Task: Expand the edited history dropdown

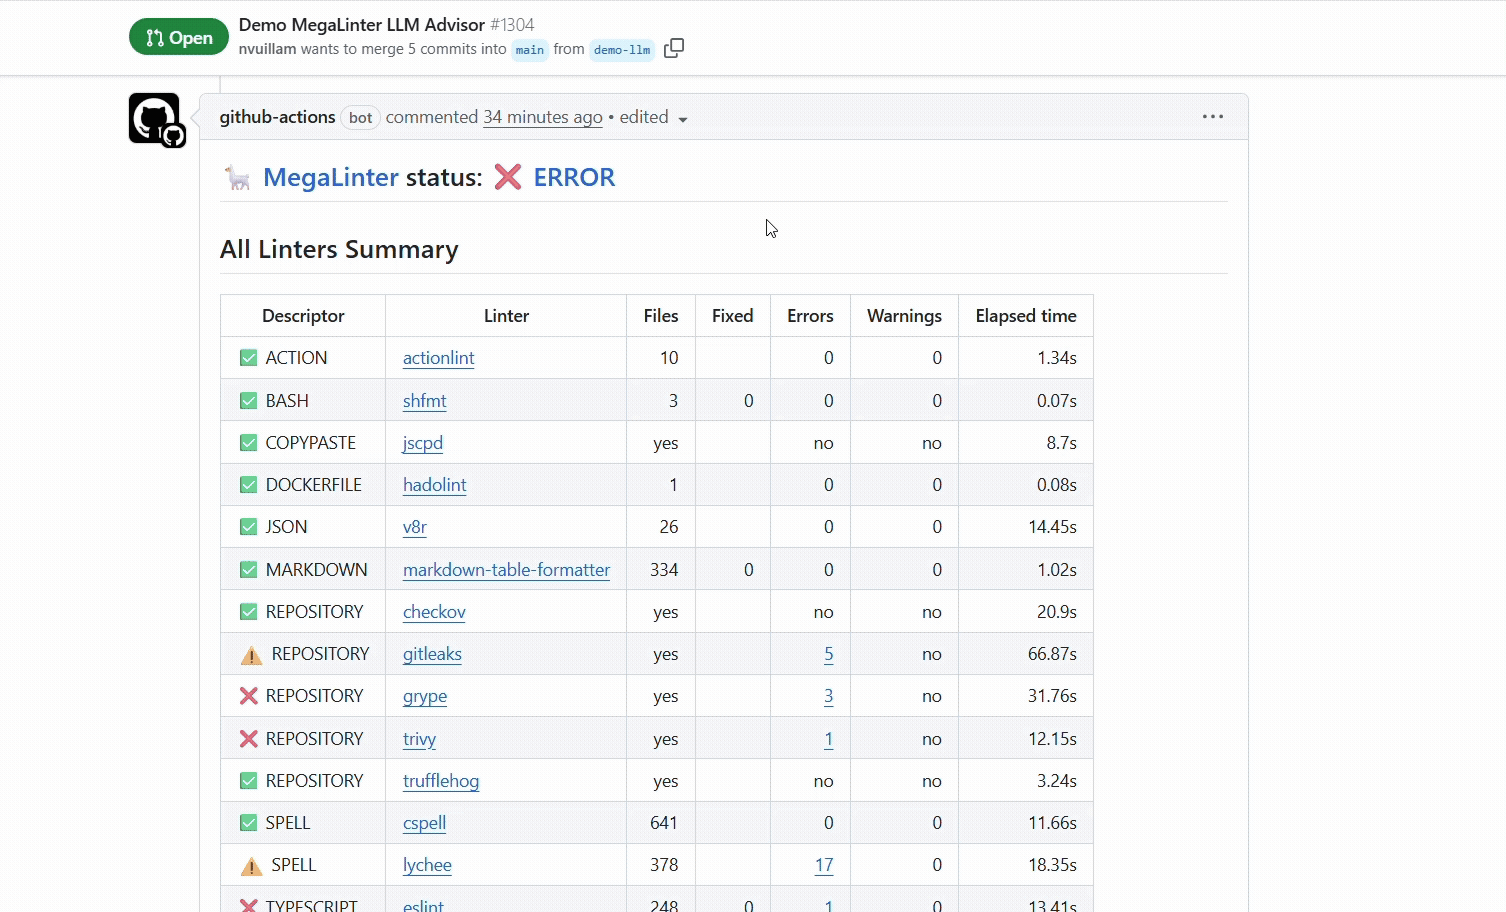Action: pyautogui.click(x=683, y=119)
